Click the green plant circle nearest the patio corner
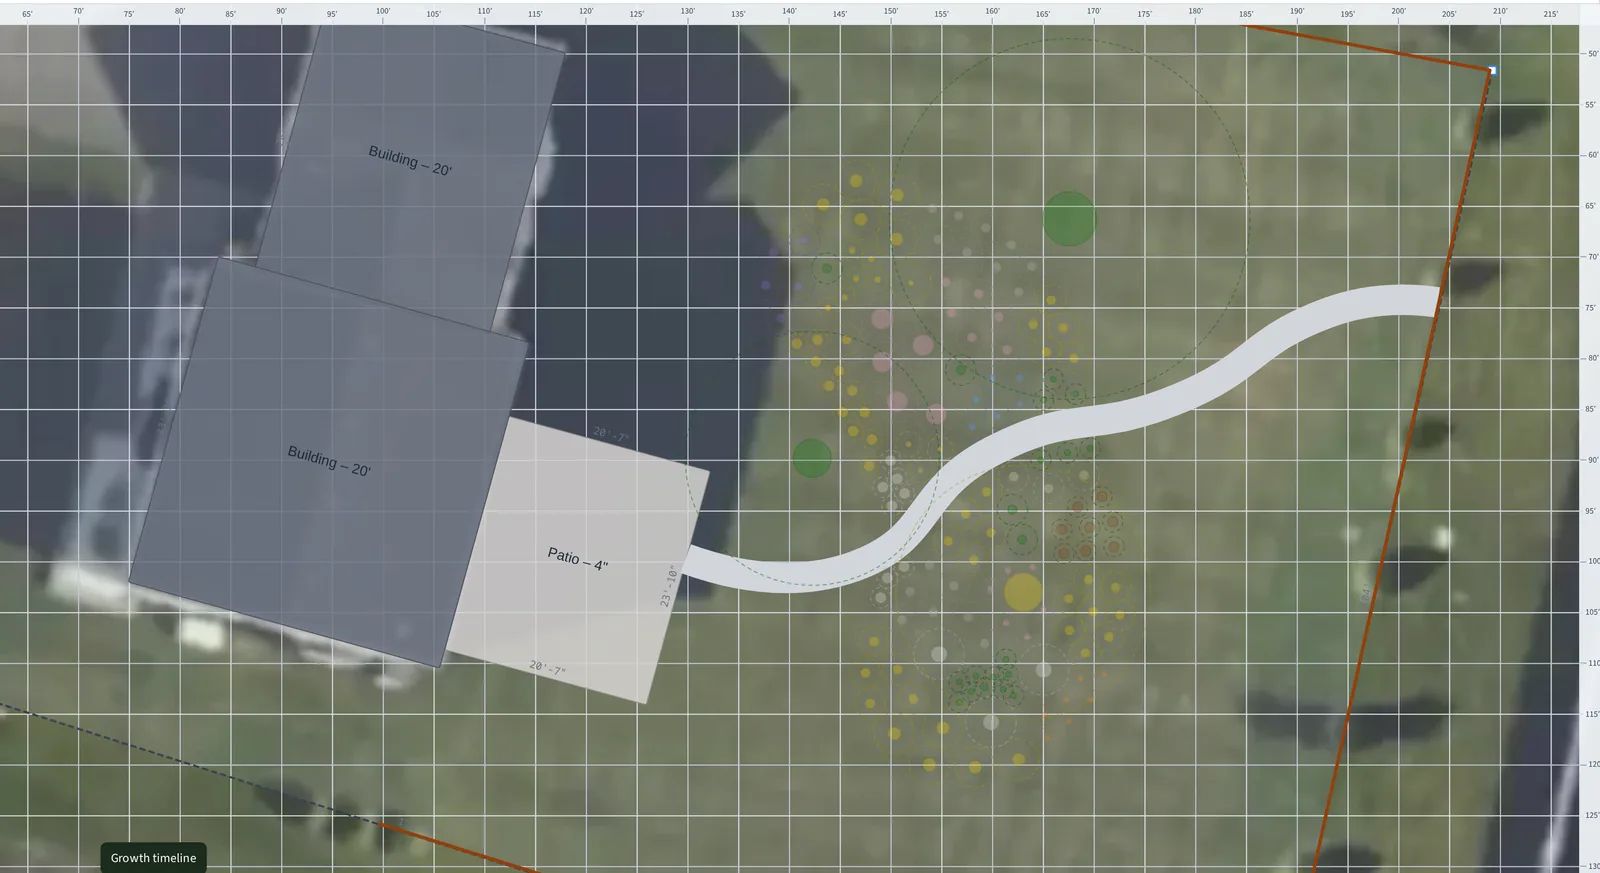The image size is (1600, 873). [x=812, y=458]
